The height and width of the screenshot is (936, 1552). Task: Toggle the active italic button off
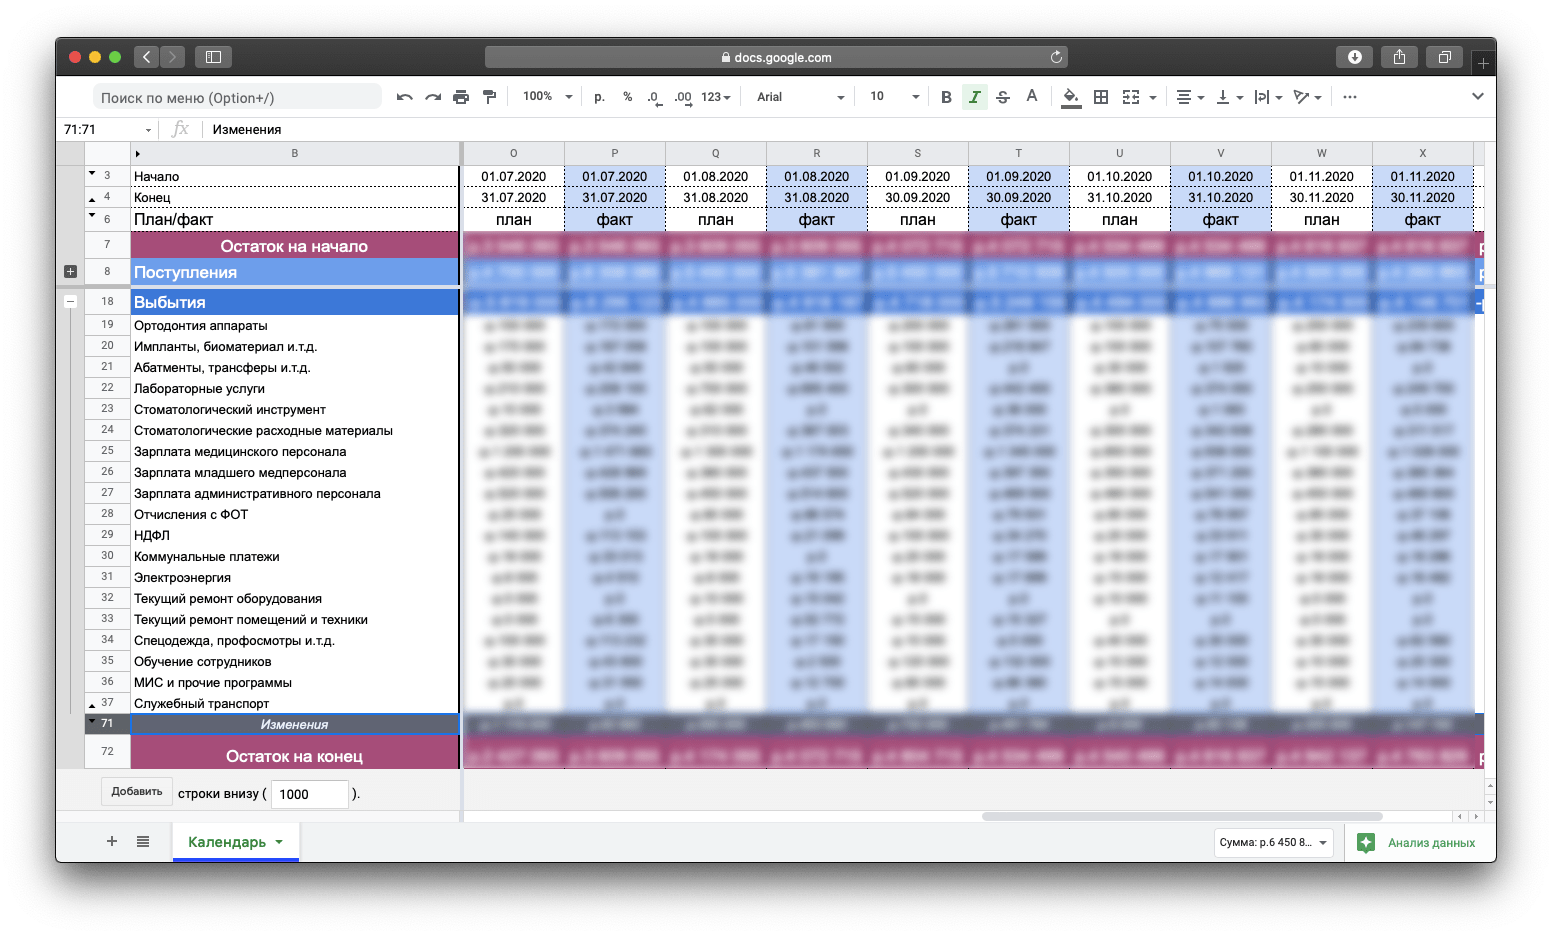(974, 97)
